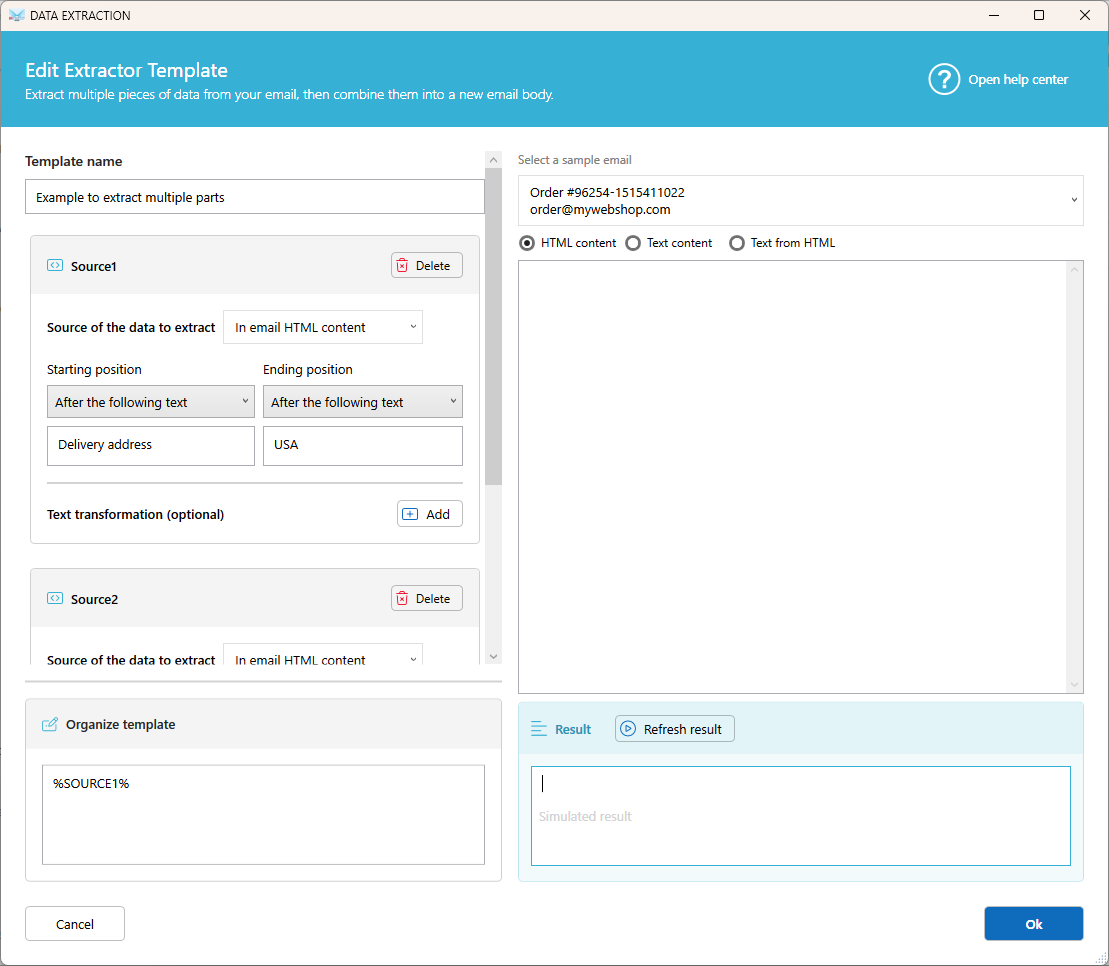Minimize the Data Extraction window
Screen dimensions: 1109x966
(x=994, y=15)
